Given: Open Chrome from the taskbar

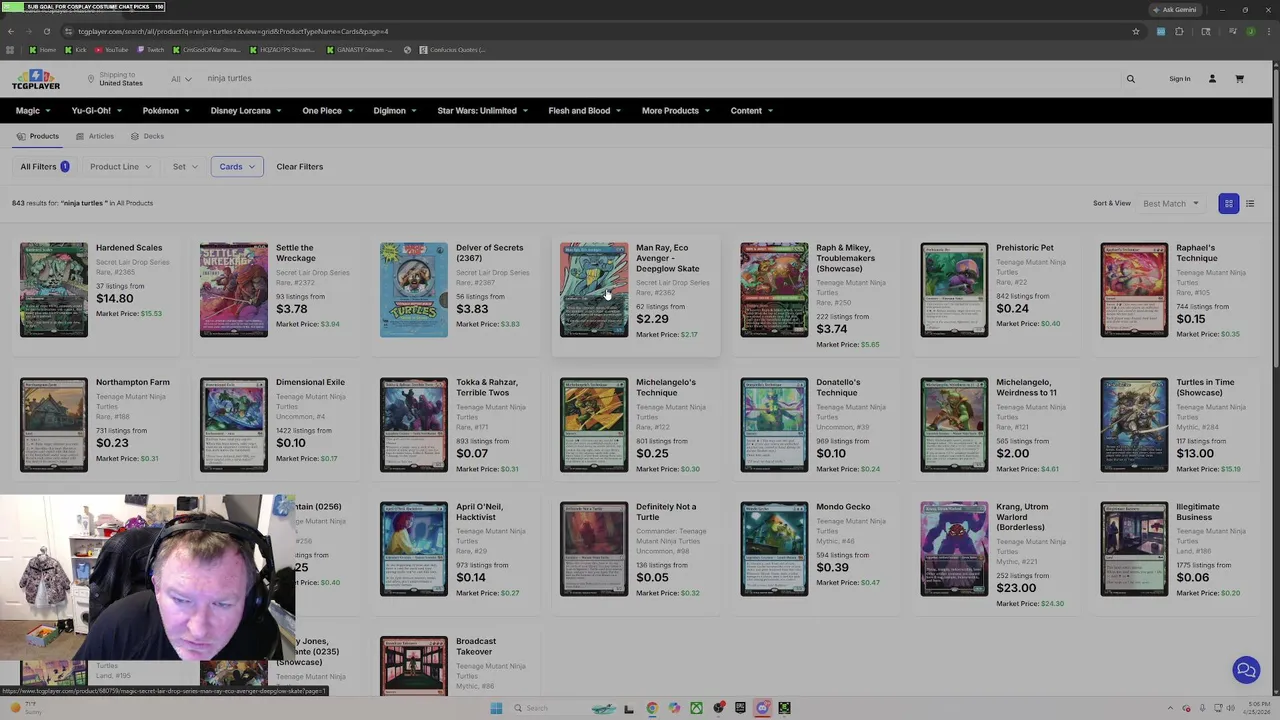Looking at the screenshot, I should click(x=651, y=708).
